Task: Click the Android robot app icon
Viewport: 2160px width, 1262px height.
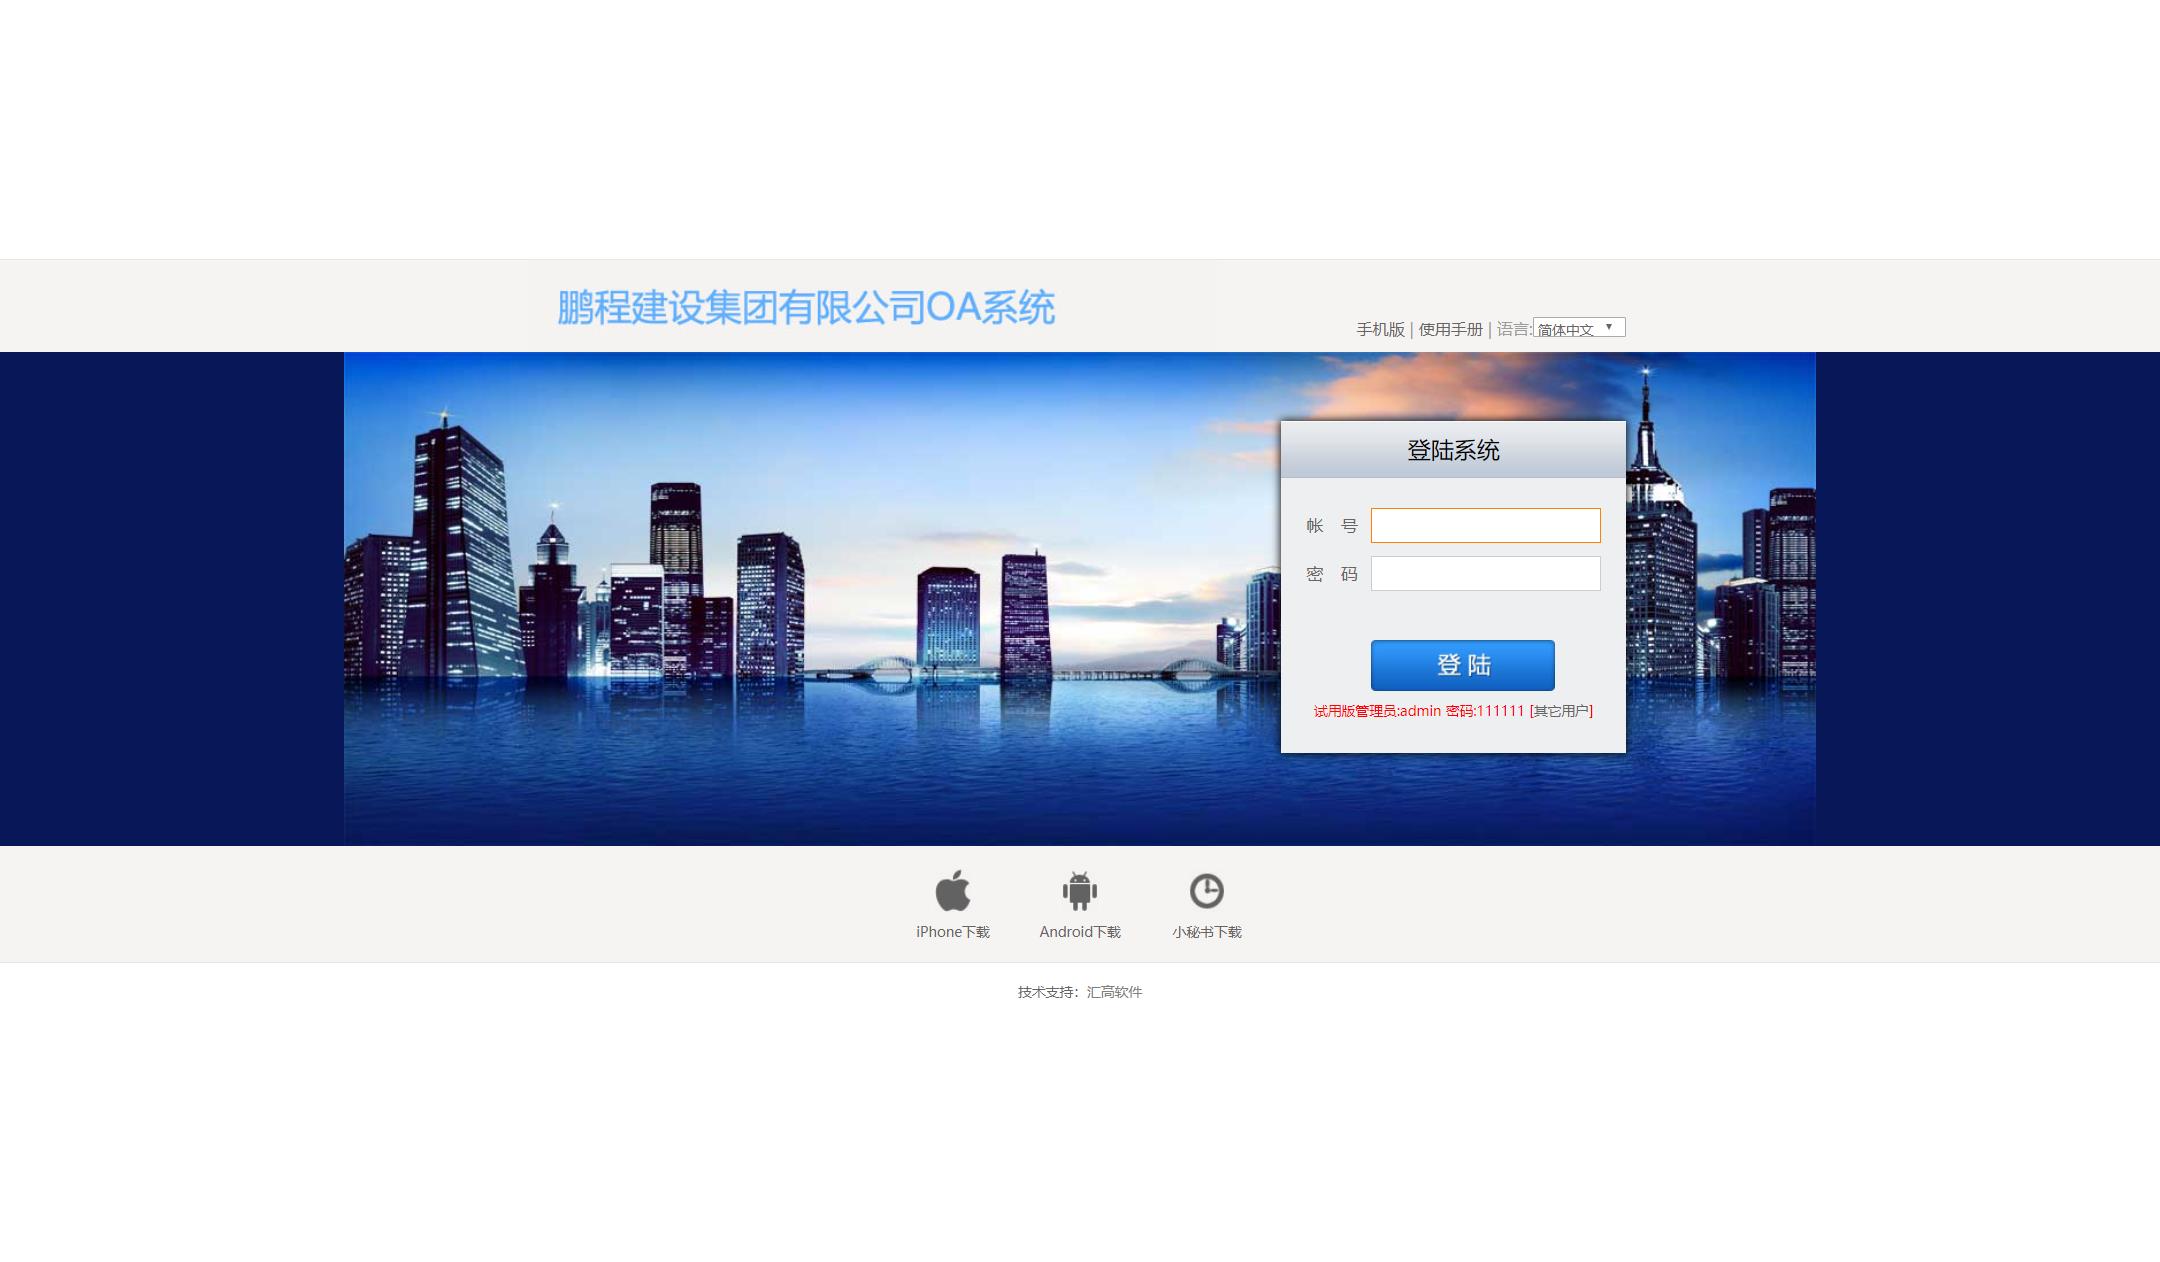Action: [1080, 889]
